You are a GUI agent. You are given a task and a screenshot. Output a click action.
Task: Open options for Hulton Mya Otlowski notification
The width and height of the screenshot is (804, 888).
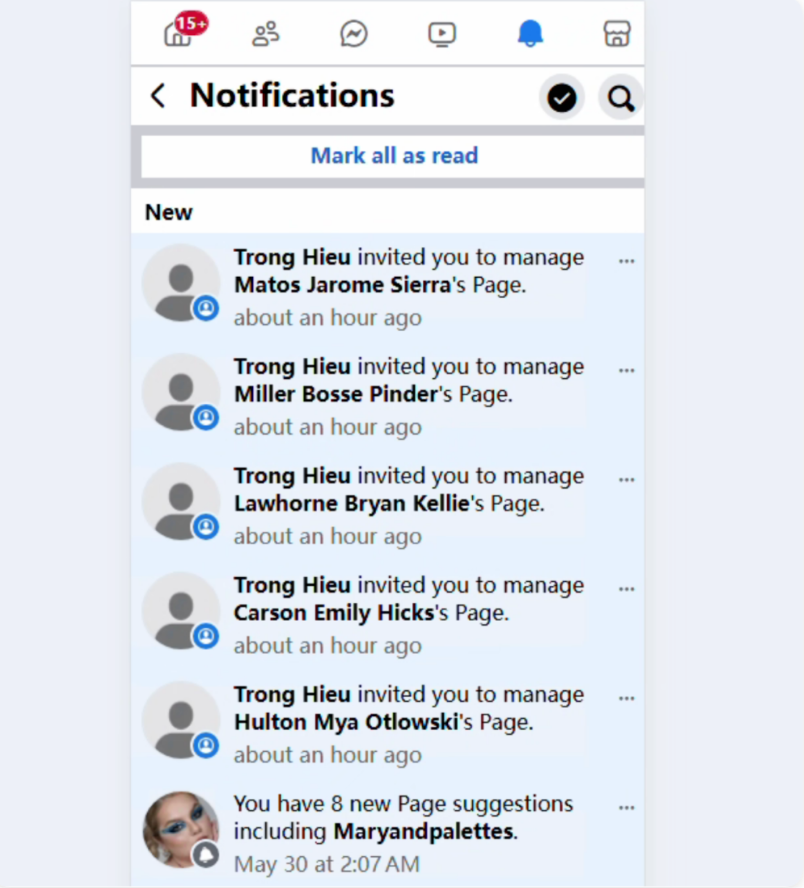point(627,698)
